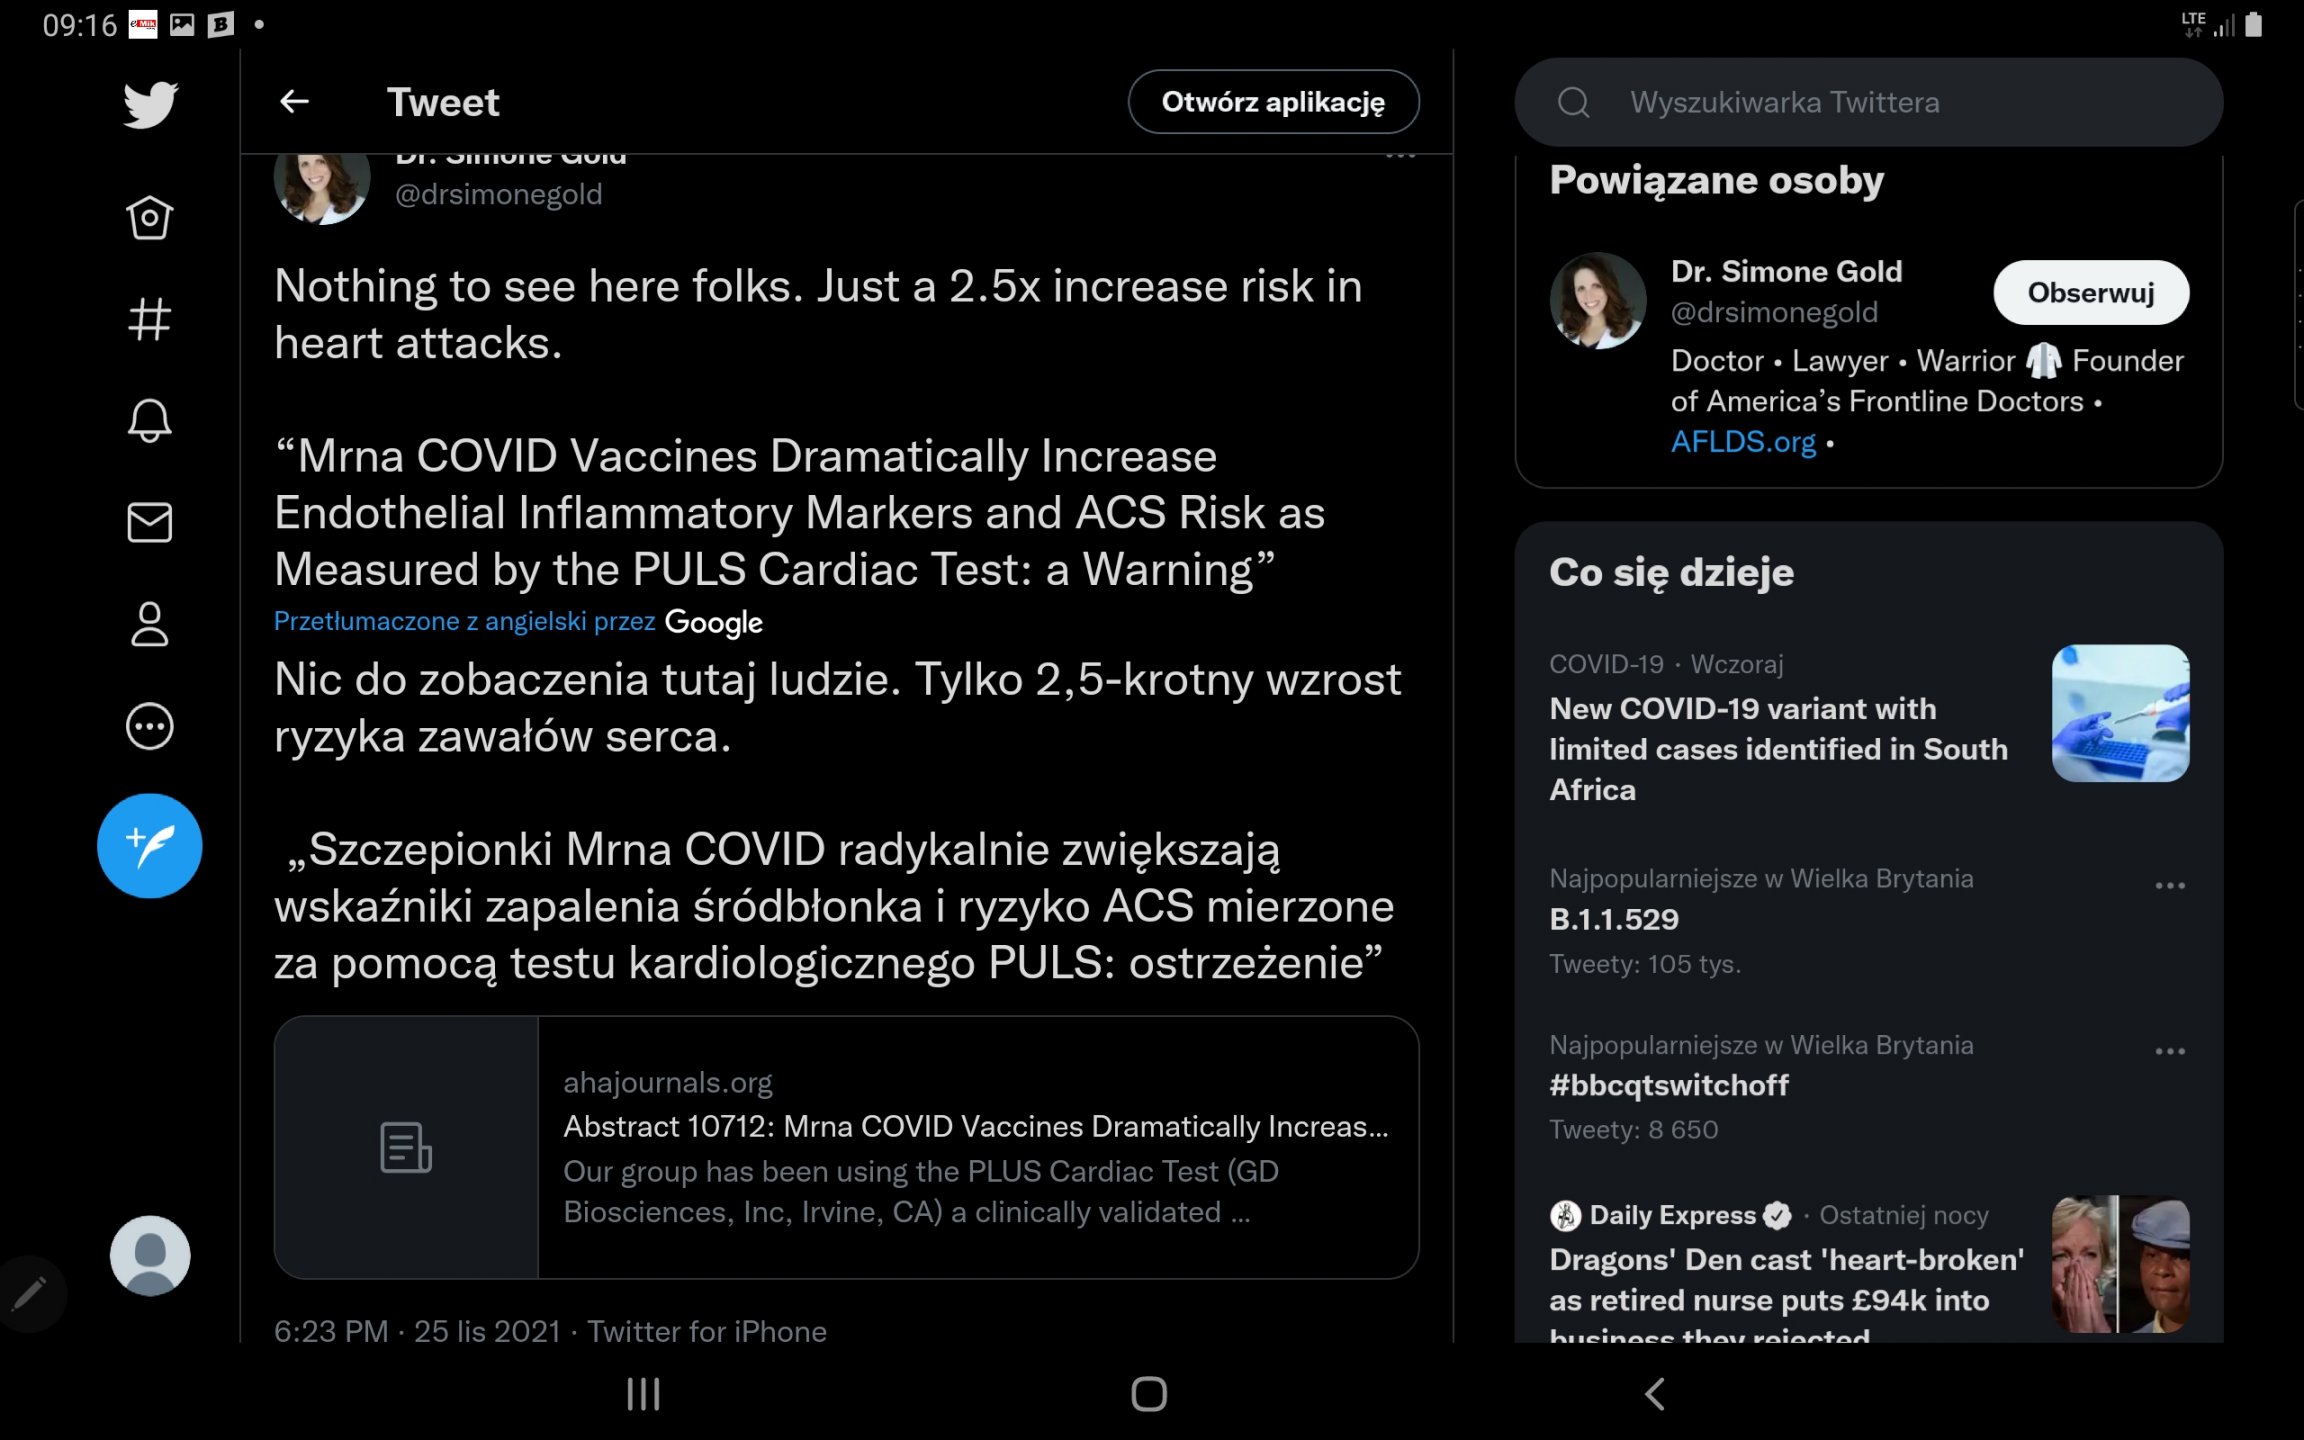Click the Twitter bird logo

tap(150, 104)
